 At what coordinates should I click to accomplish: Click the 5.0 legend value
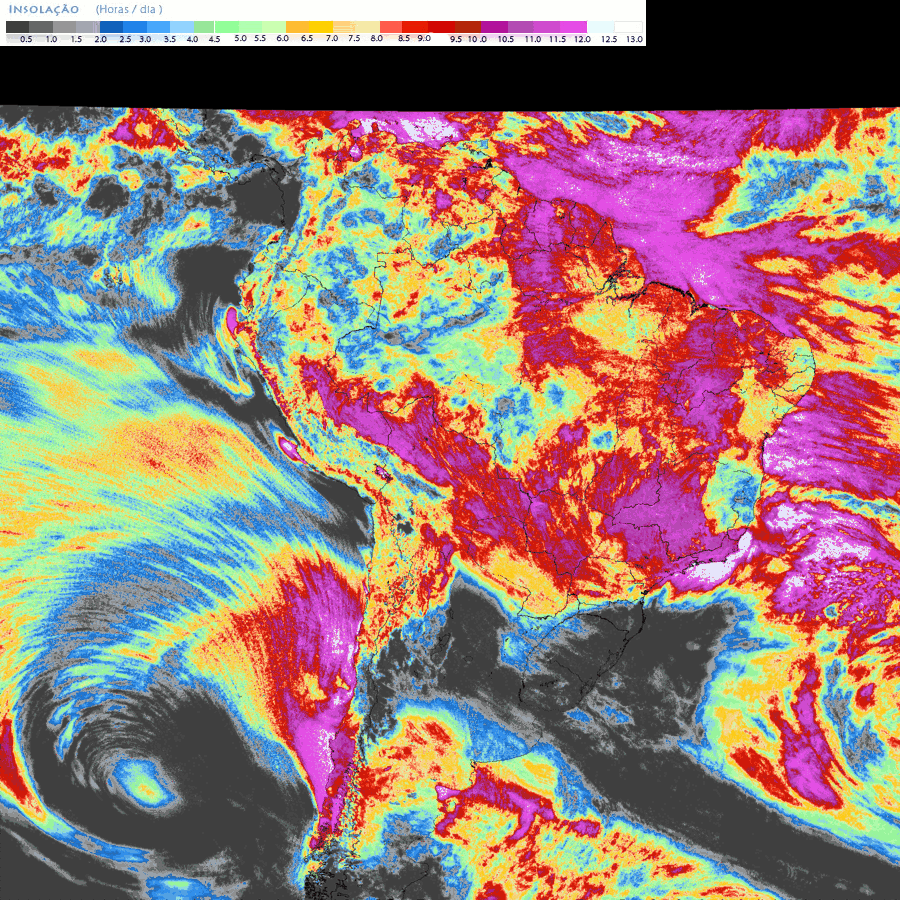tap(240, 38)
